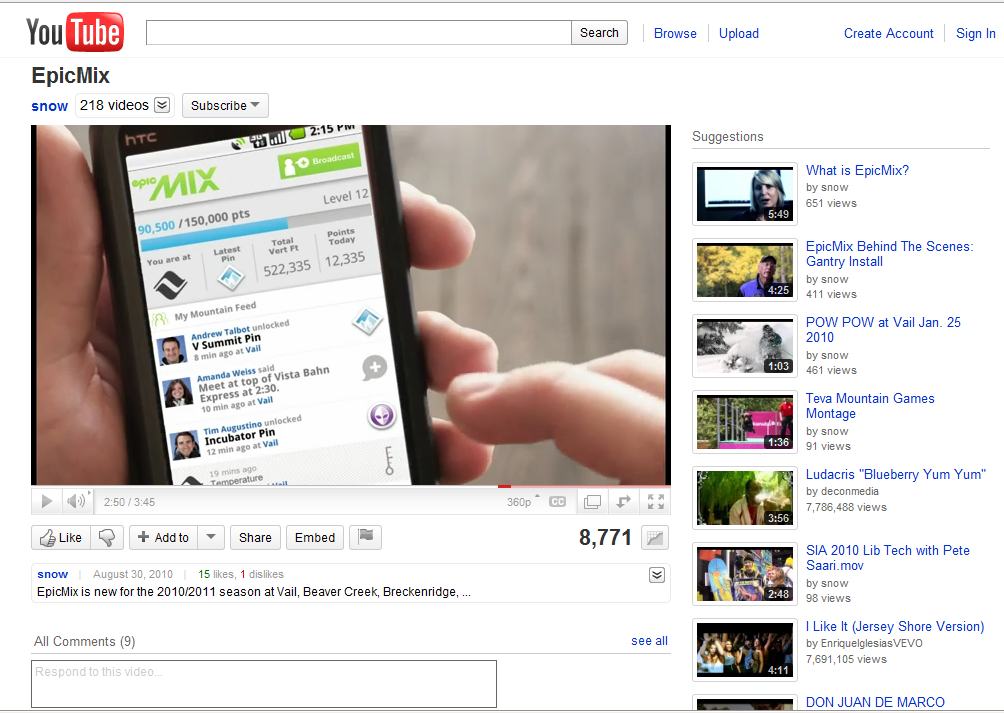Click the Respond to this video text box
Screen dimensions: 1004x713
coord(264,684)
